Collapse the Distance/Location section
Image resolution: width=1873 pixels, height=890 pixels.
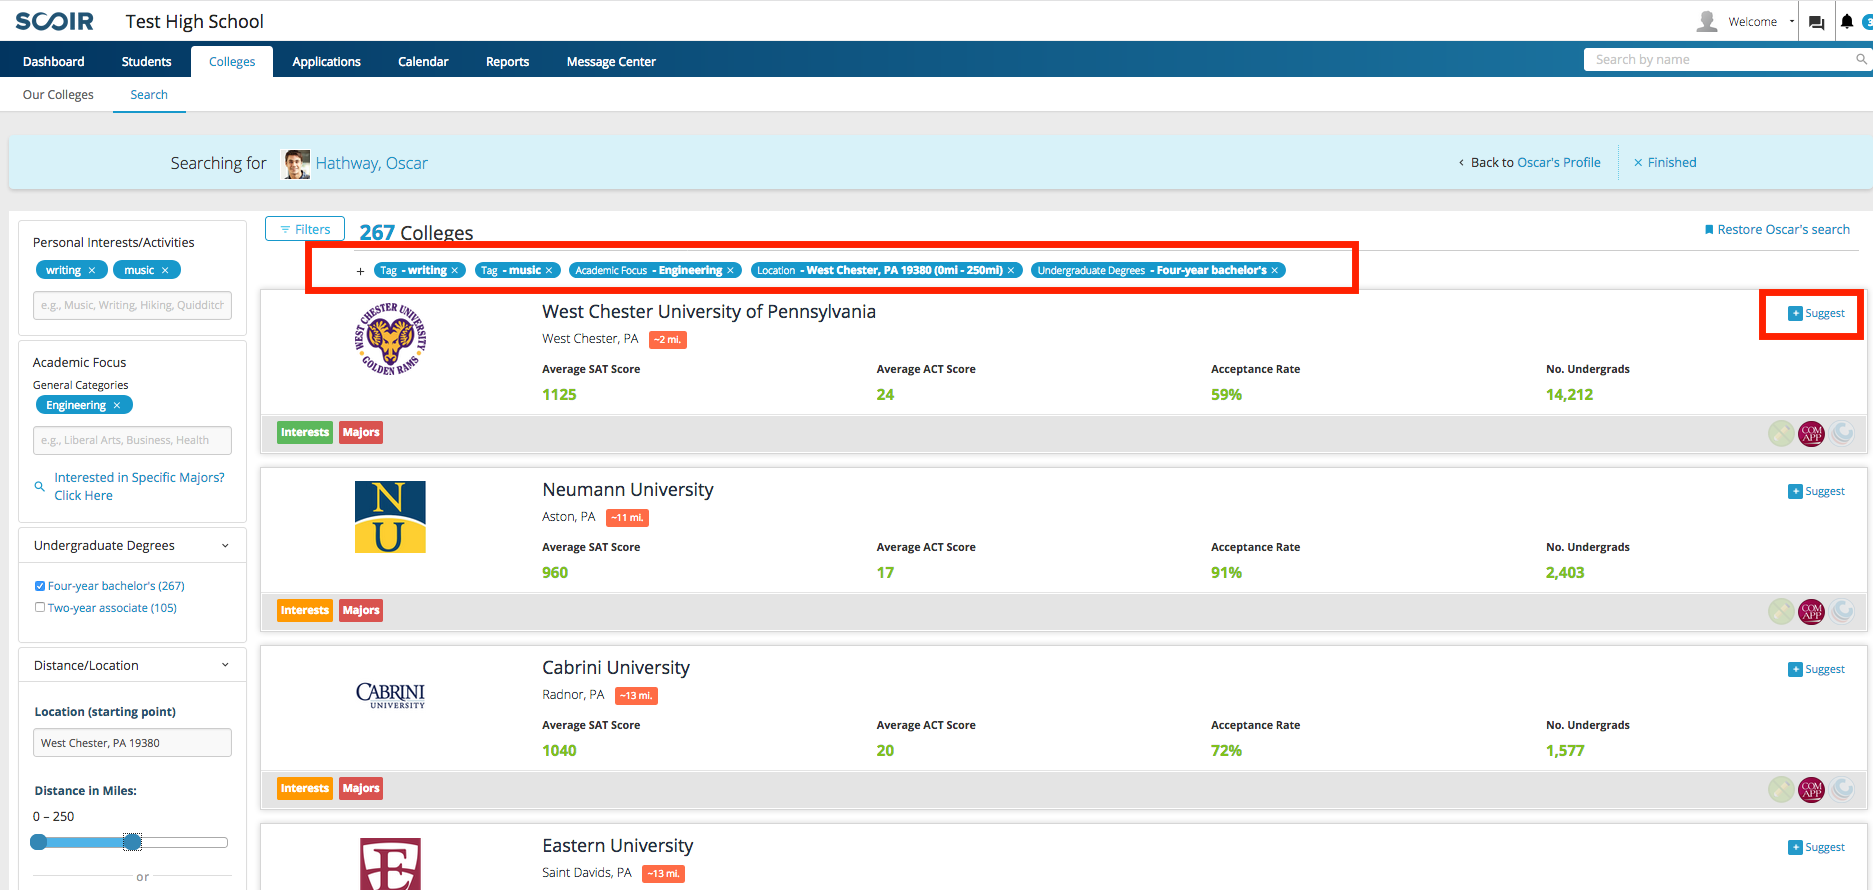225,665
